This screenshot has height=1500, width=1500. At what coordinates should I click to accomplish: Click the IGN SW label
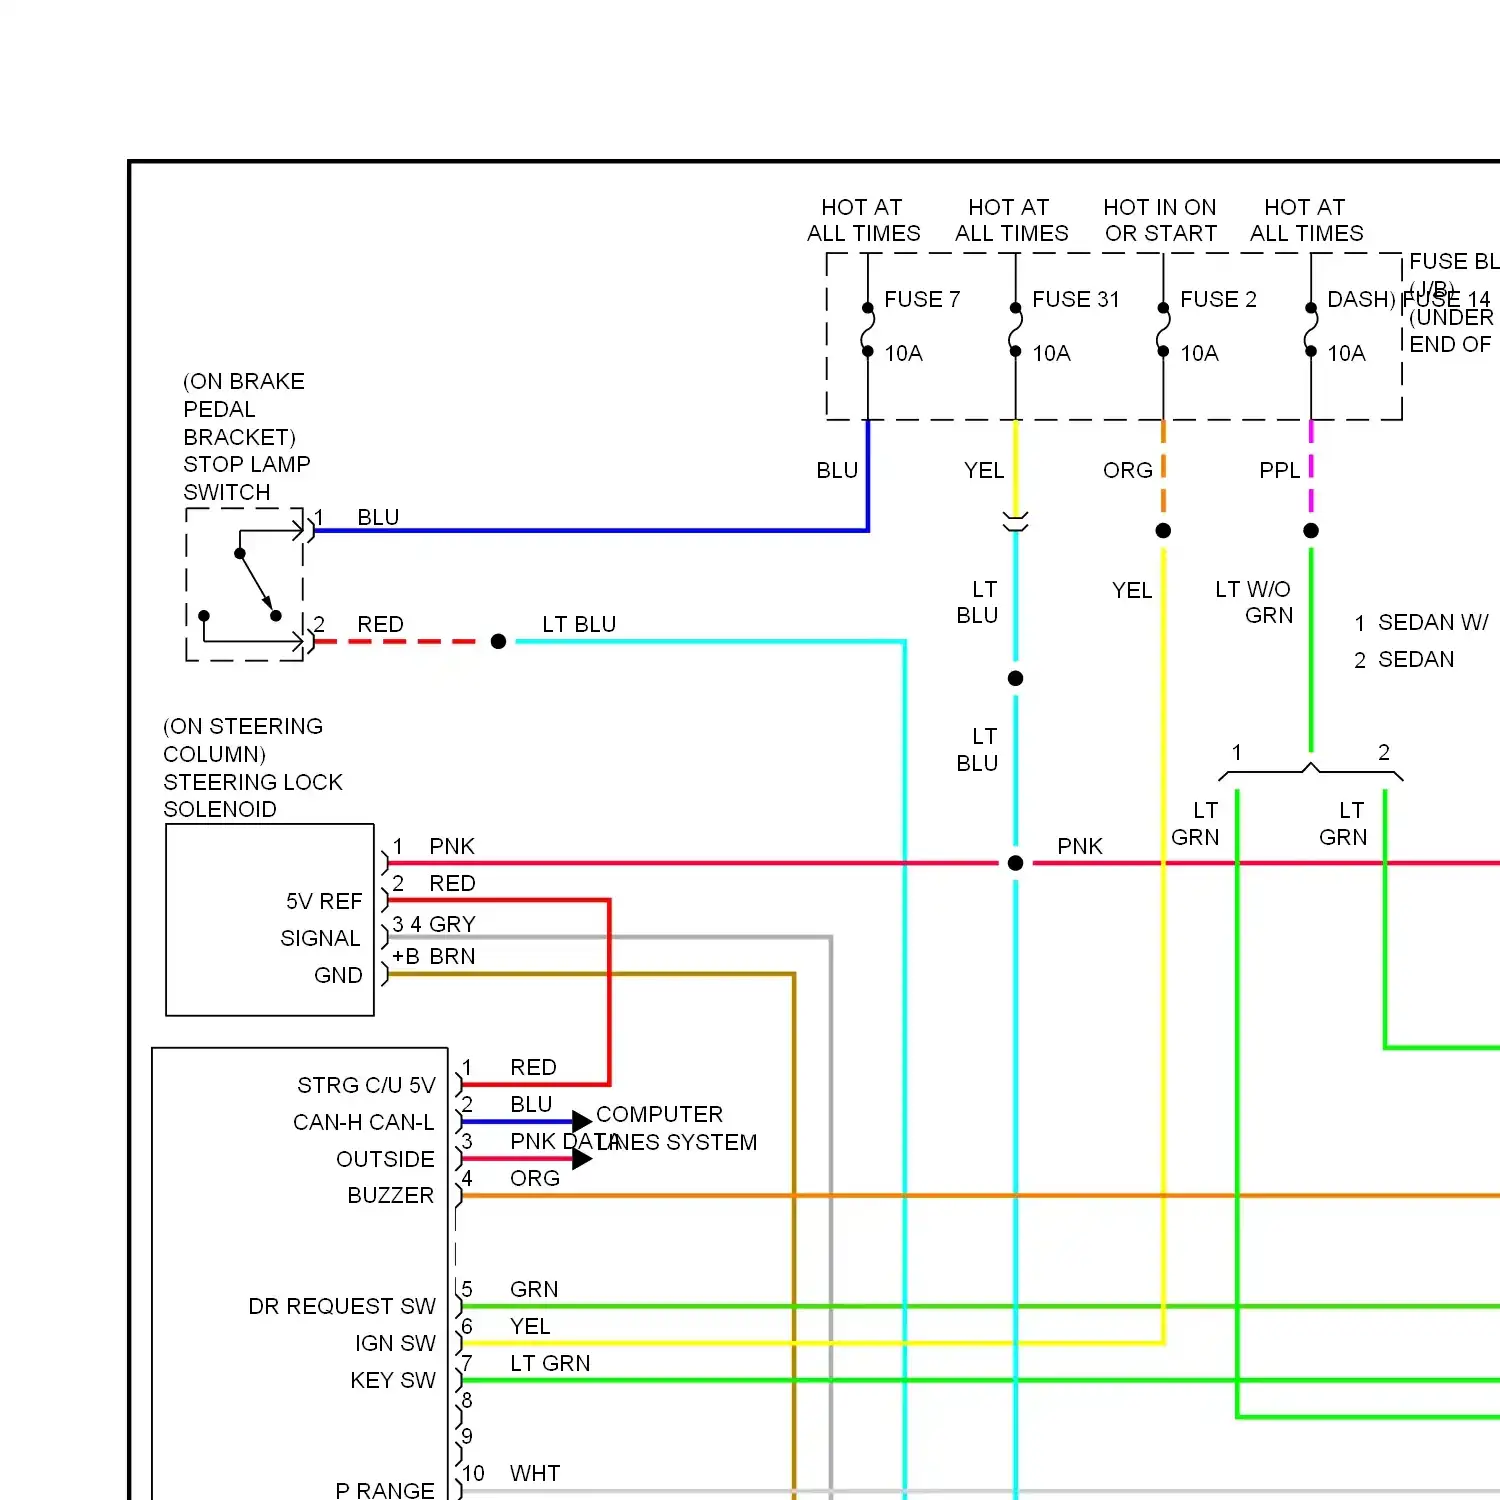tap(395, 1343)
